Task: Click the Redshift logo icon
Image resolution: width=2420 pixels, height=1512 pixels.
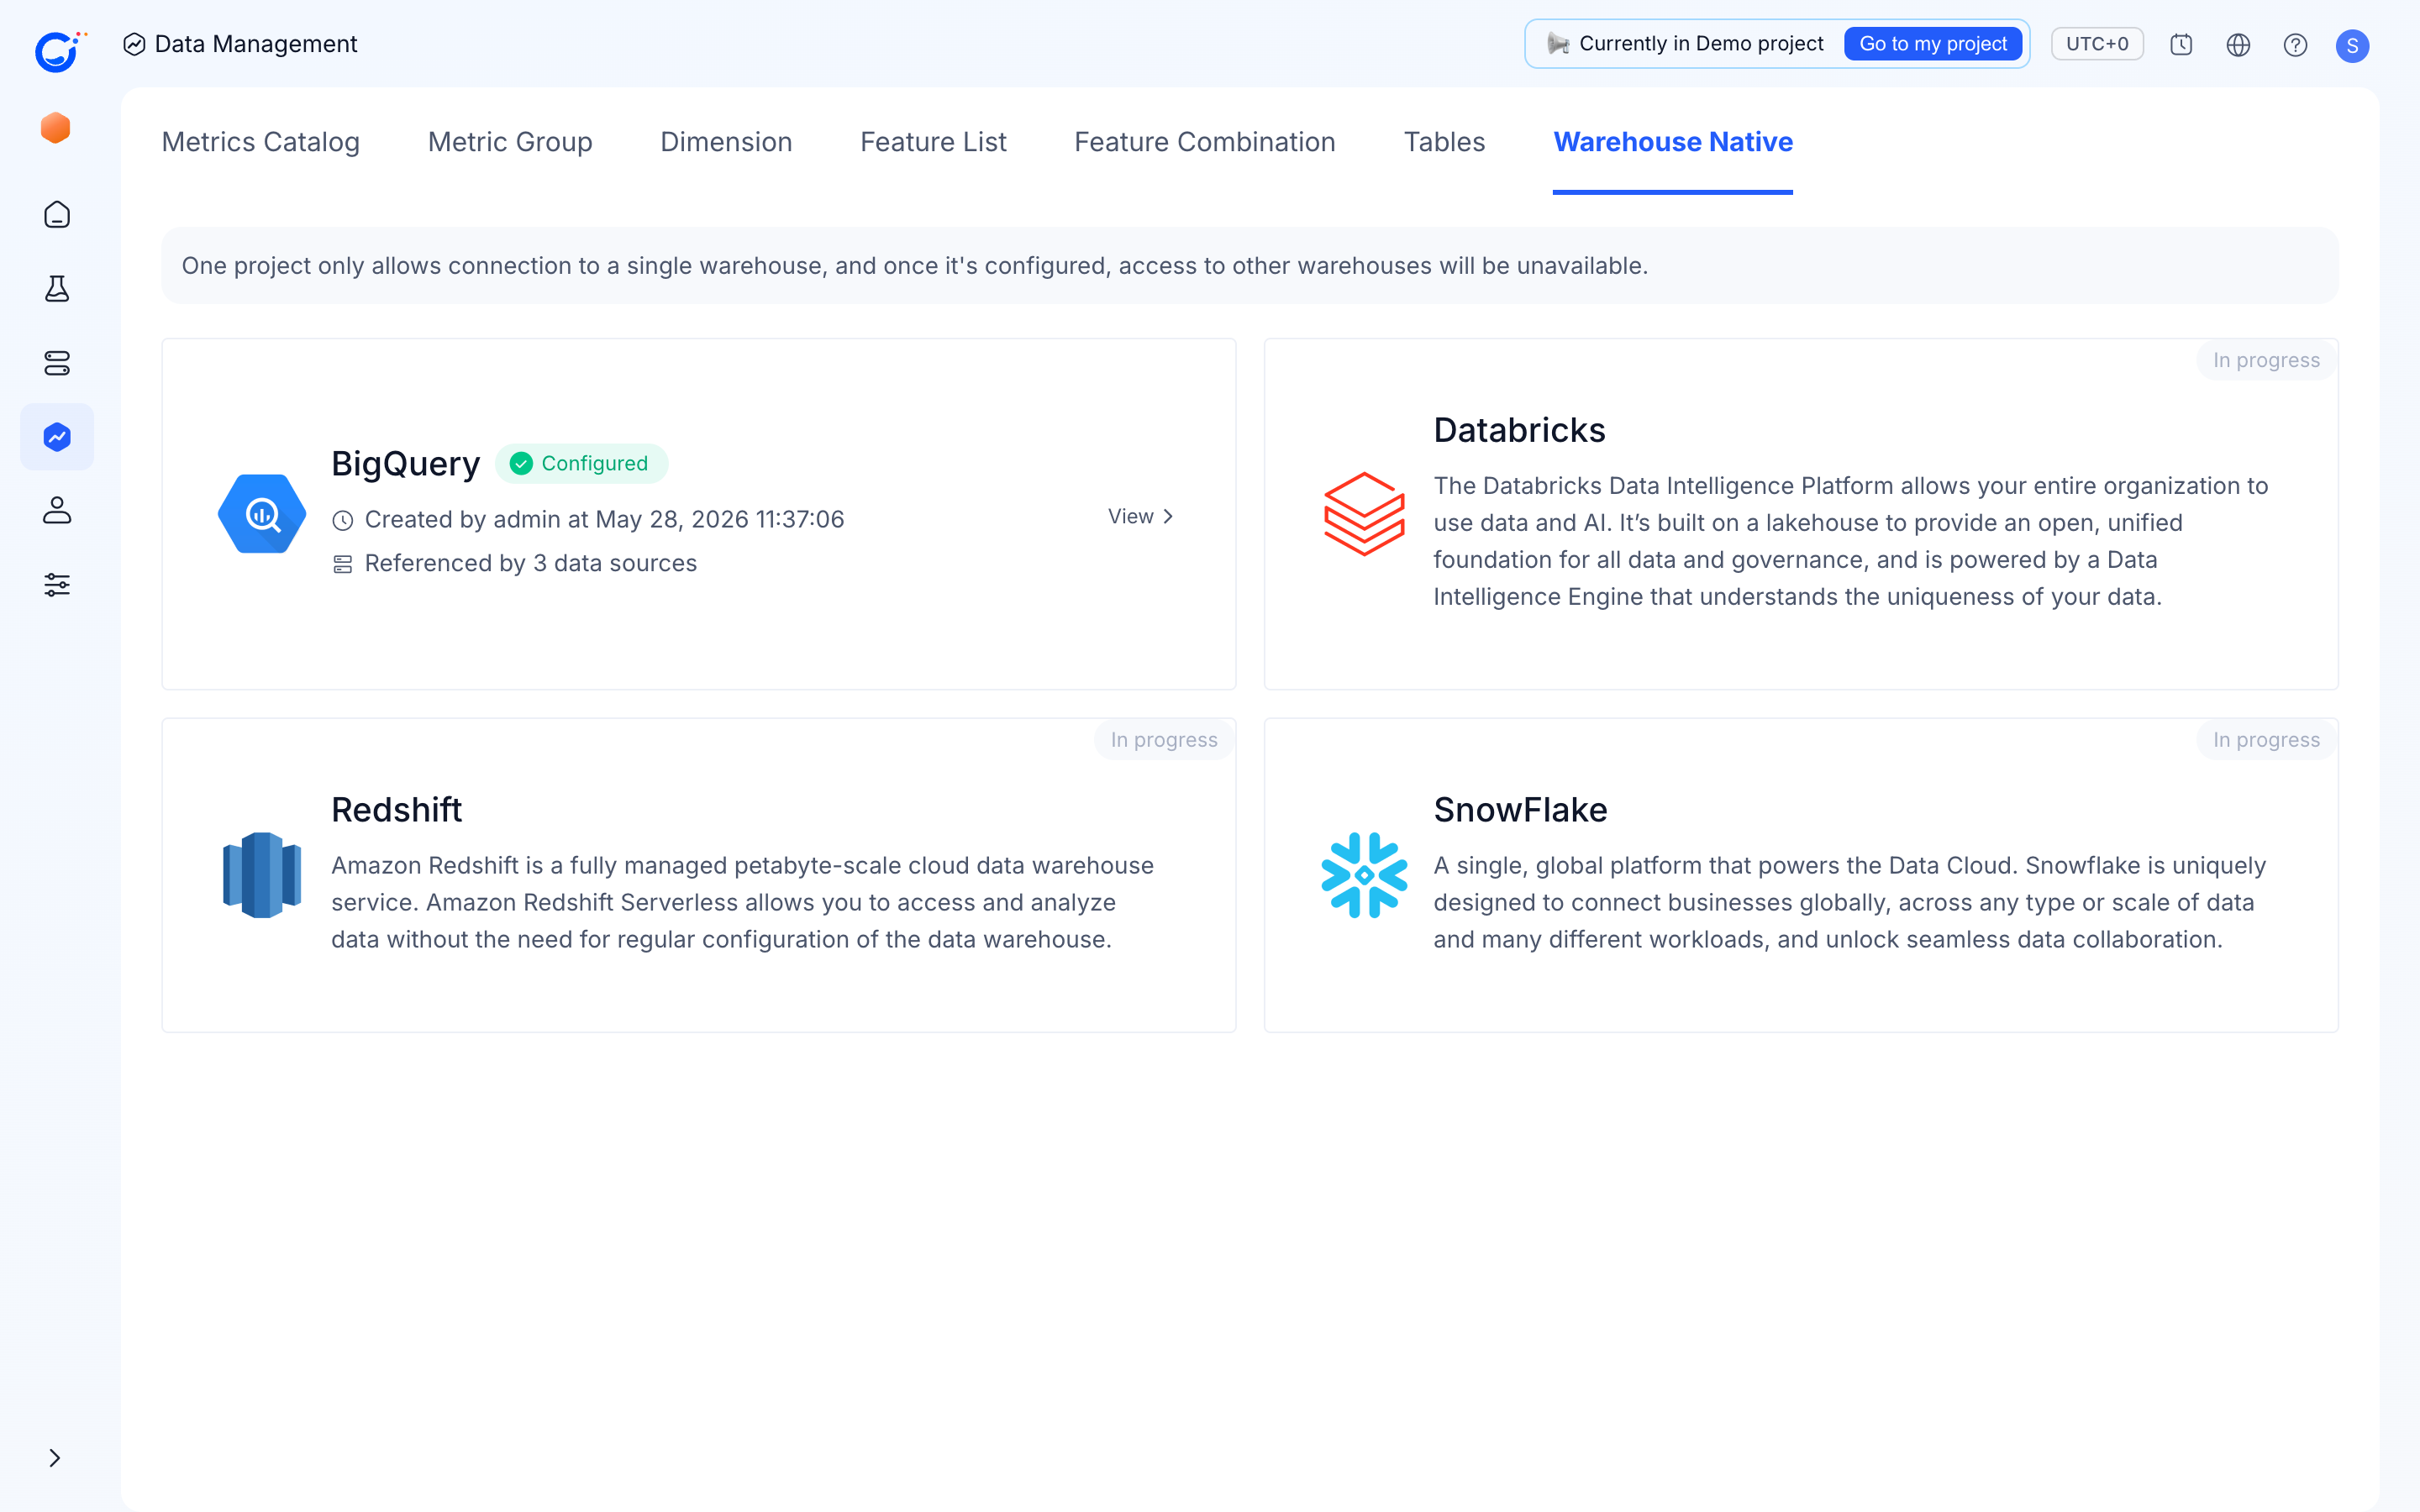Action: (x=262, y=875)
